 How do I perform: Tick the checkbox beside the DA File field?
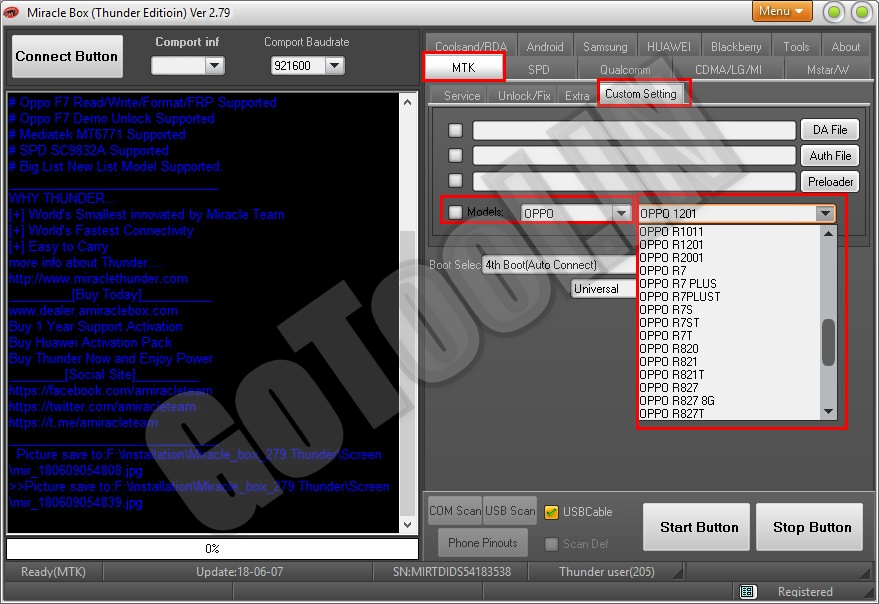(456, 130)
